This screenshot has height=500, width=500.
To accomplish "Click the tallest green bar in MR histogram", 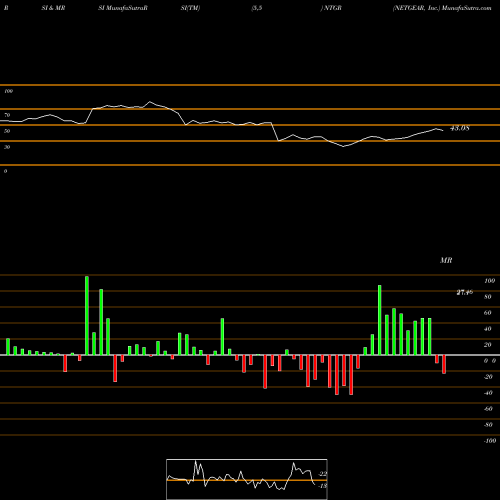I will pos(87,316).
